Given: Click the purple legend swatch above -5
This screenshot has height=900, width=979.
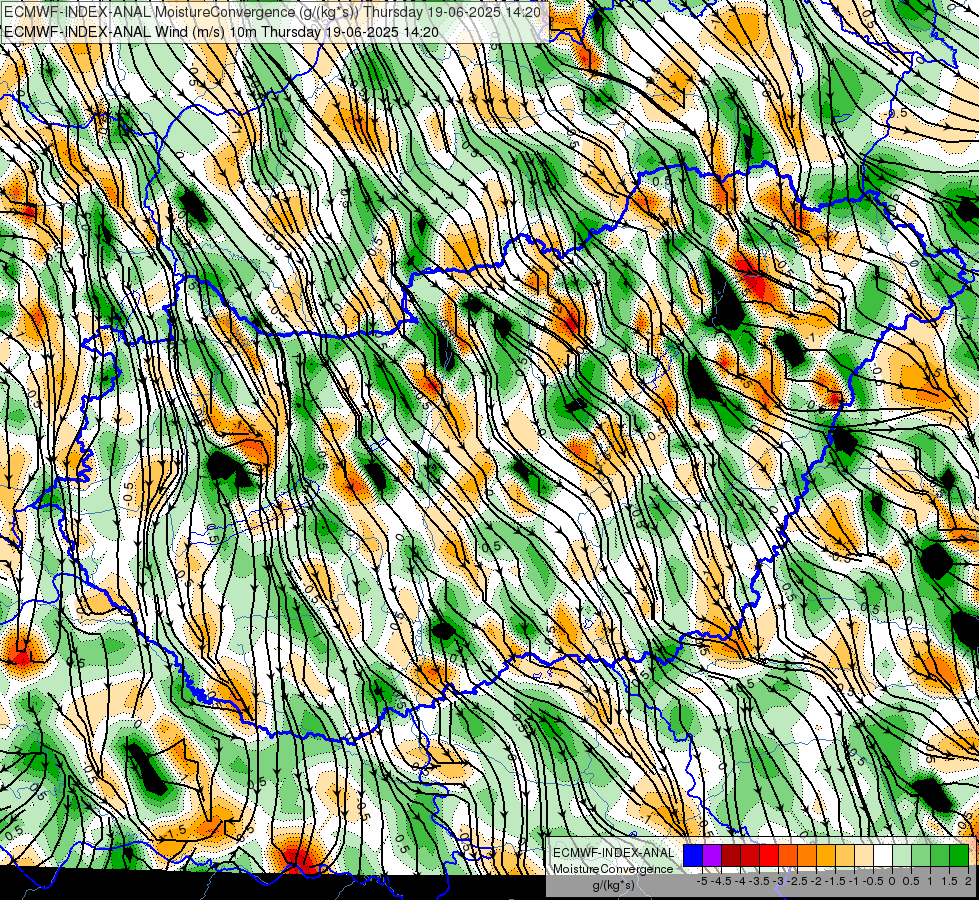Looking at the screenshot, I should click(x=712, y=855).
